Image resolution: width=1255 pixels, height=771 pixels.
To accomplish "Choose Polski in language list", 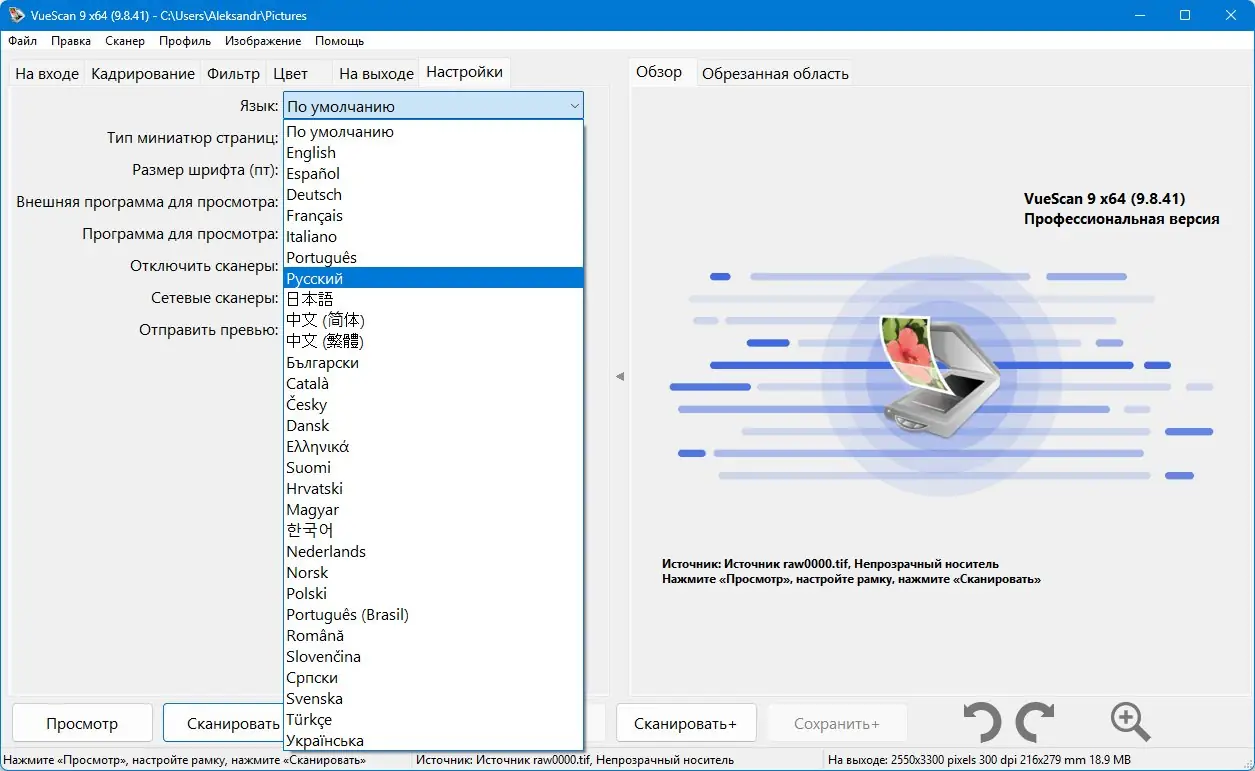I will click(x=433, y=593).
